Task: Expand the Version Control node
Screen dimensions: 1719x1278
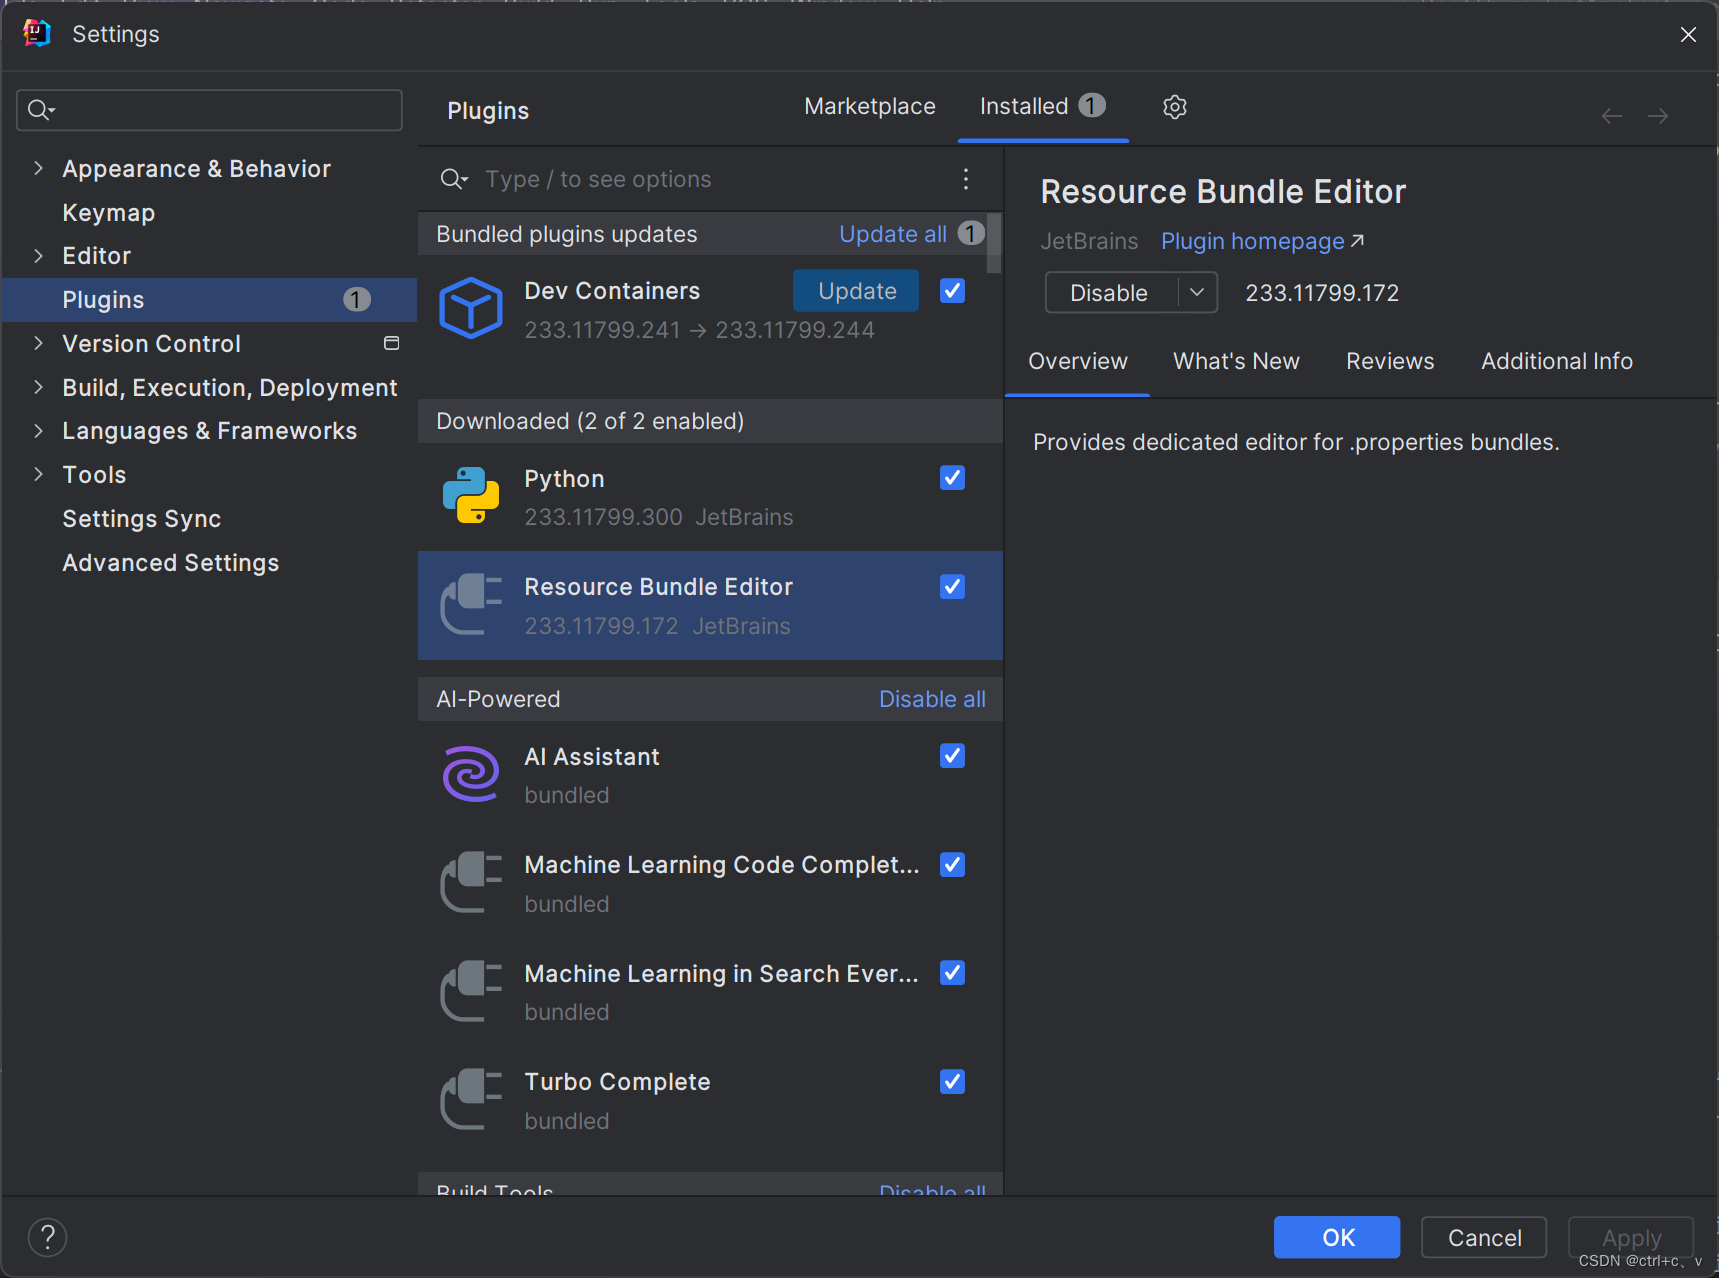Action: click(38, 343)
